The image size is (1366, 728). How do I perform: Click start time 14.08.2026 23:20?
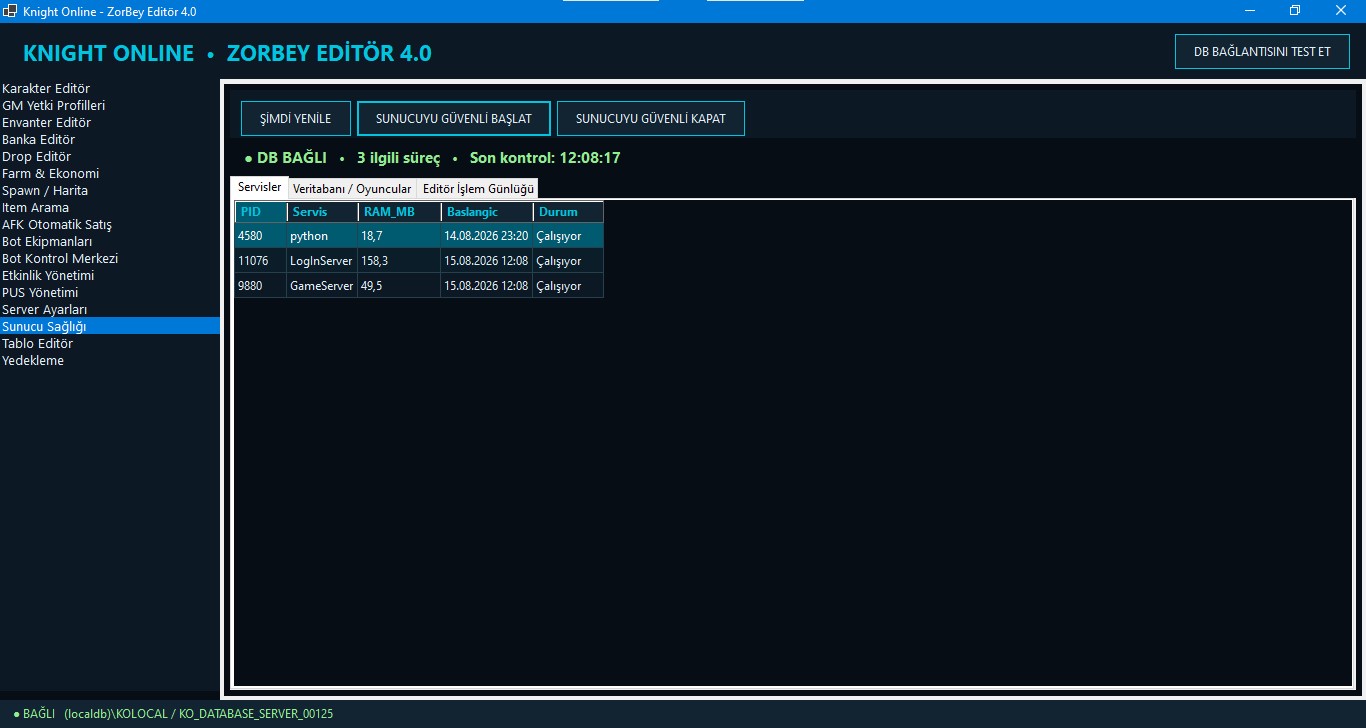pyautogui.click(x=487, y=236)
